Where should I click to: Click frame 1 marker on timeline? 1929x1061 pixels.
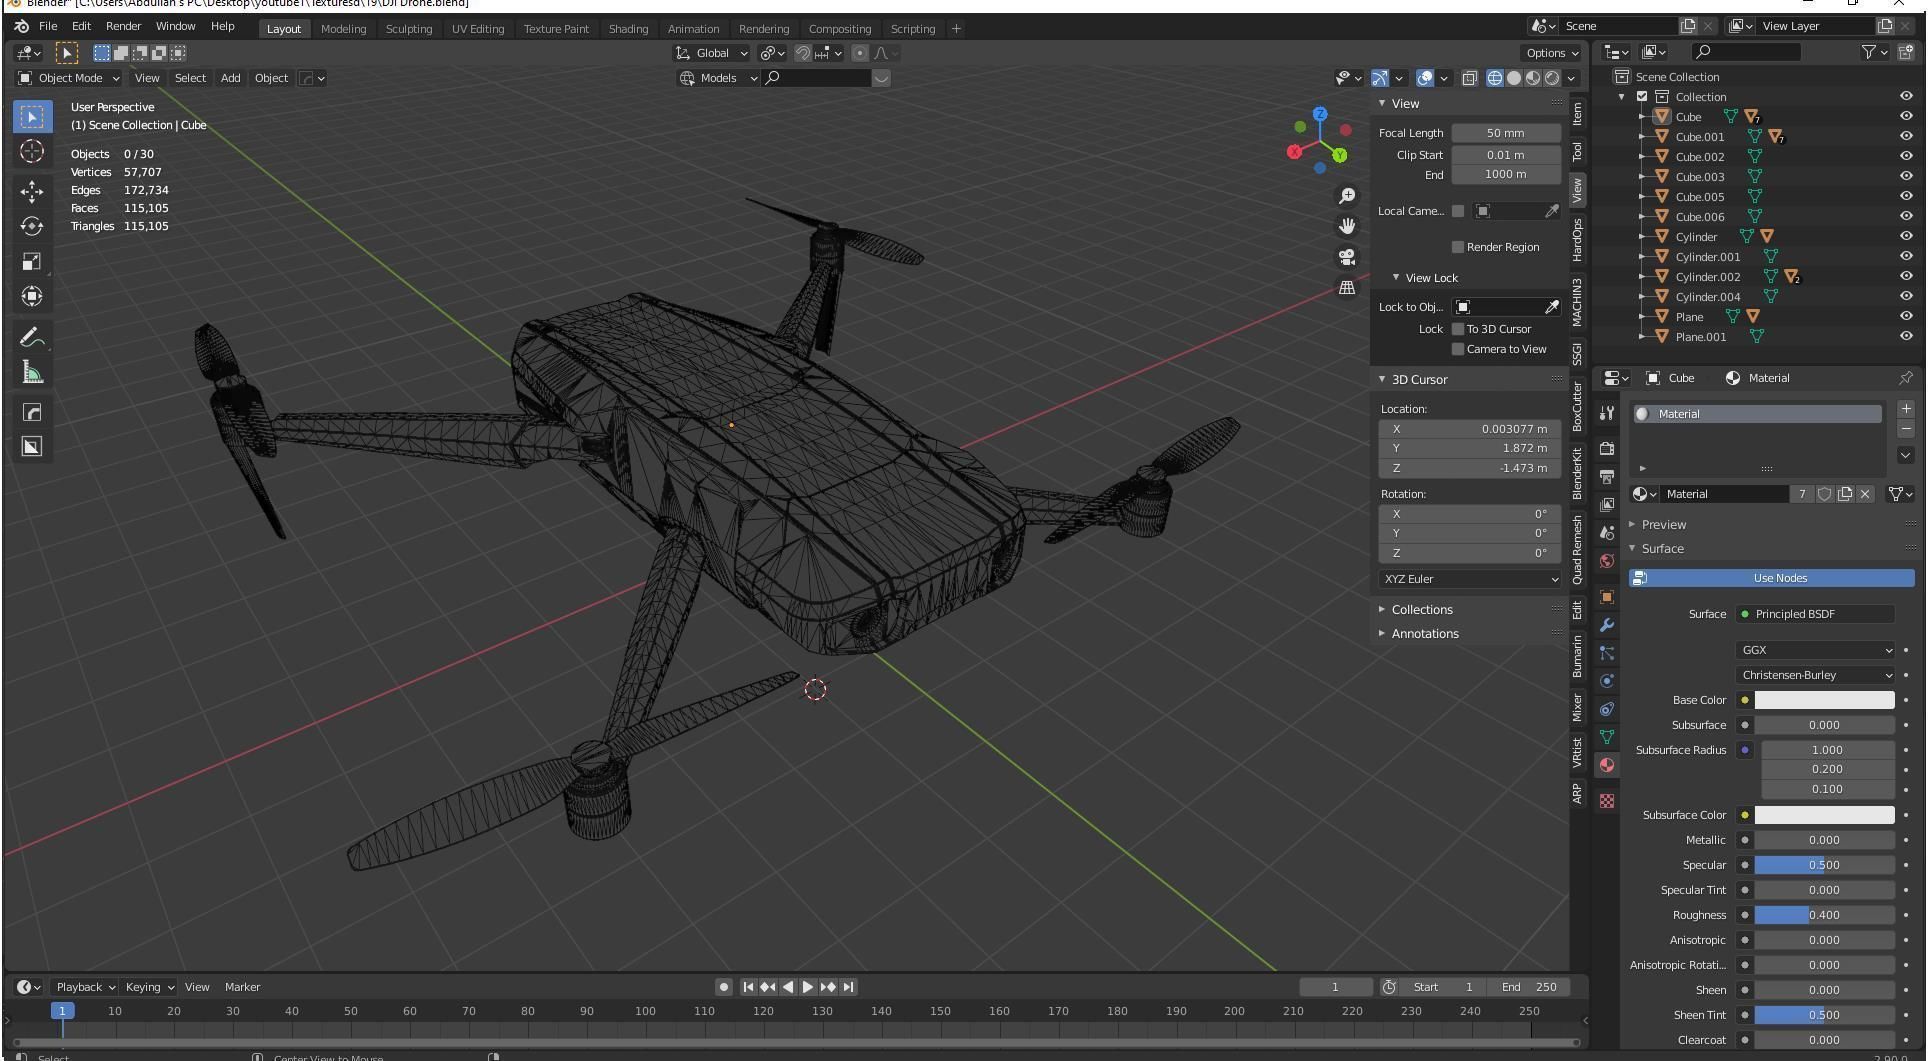62,1011
